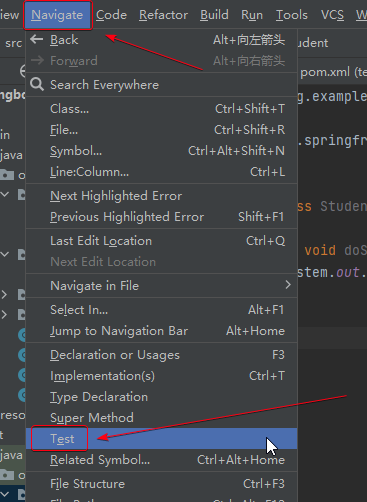The width and height of the screenshot is (367, 502).
Task: Open the Navigate menu
Action: click(57, 15)
